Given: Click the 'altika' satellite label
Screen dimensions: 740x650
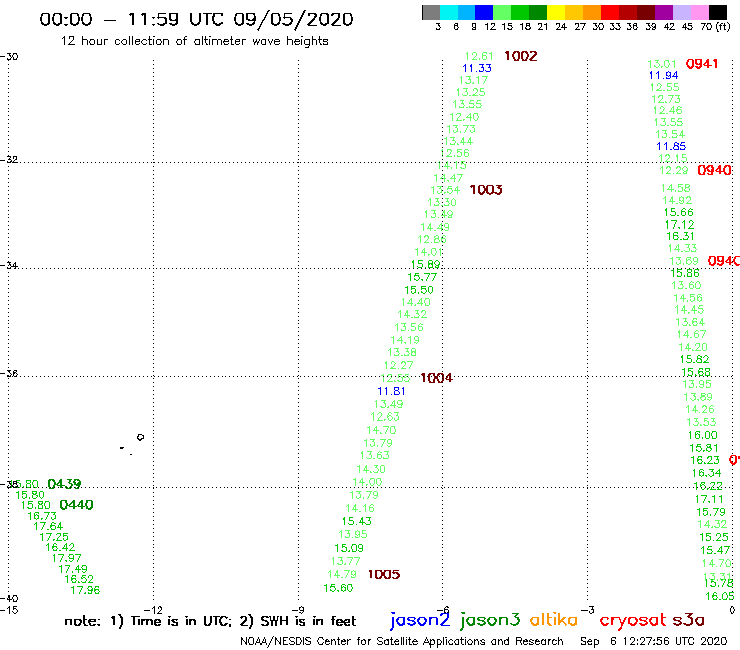Looking at the screenshot, I should tap(554, 619).
